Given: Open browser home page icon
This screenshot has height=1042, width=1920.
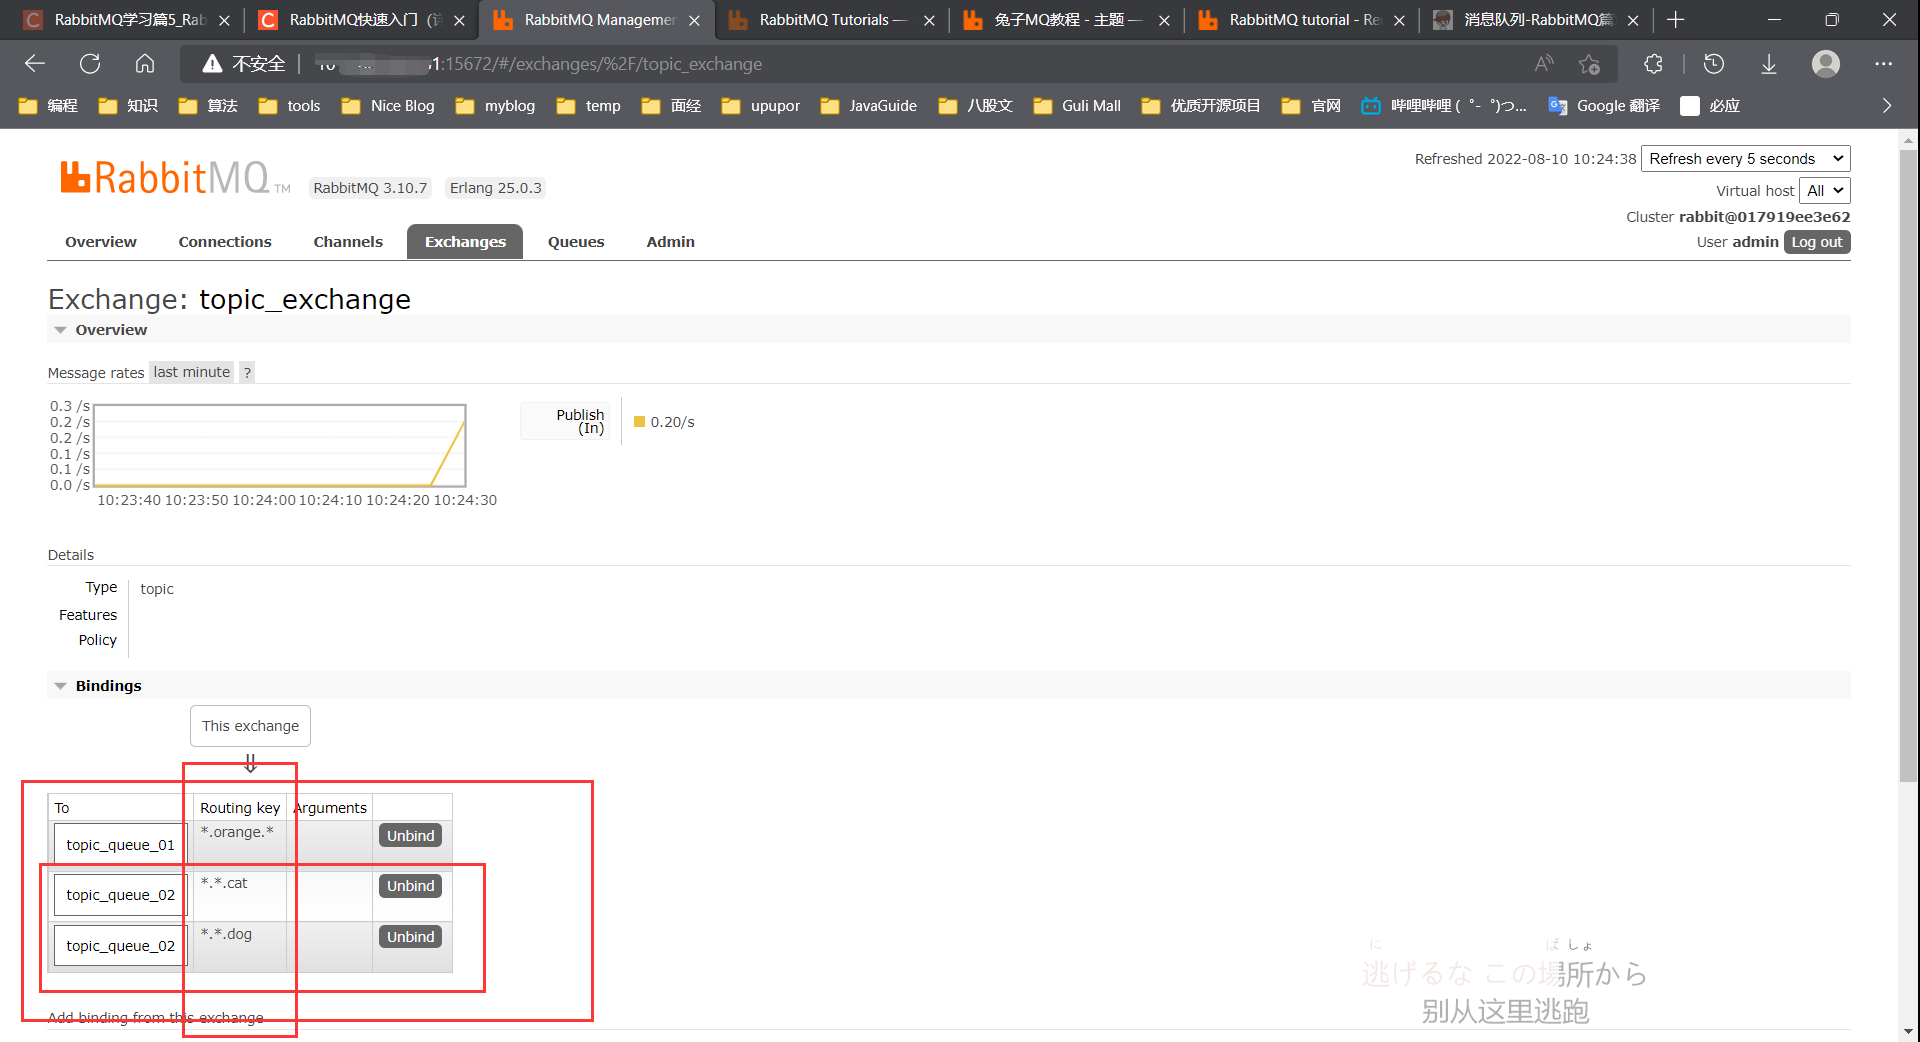Looking at the screenshot, I should 145,64.
